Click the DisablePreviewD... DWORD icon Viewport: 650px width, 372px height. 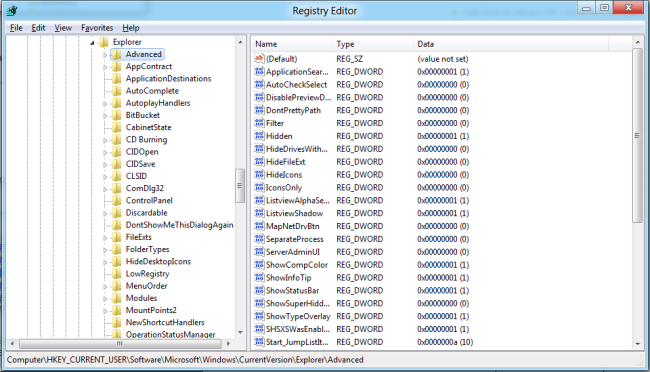[x=259, y=97]
